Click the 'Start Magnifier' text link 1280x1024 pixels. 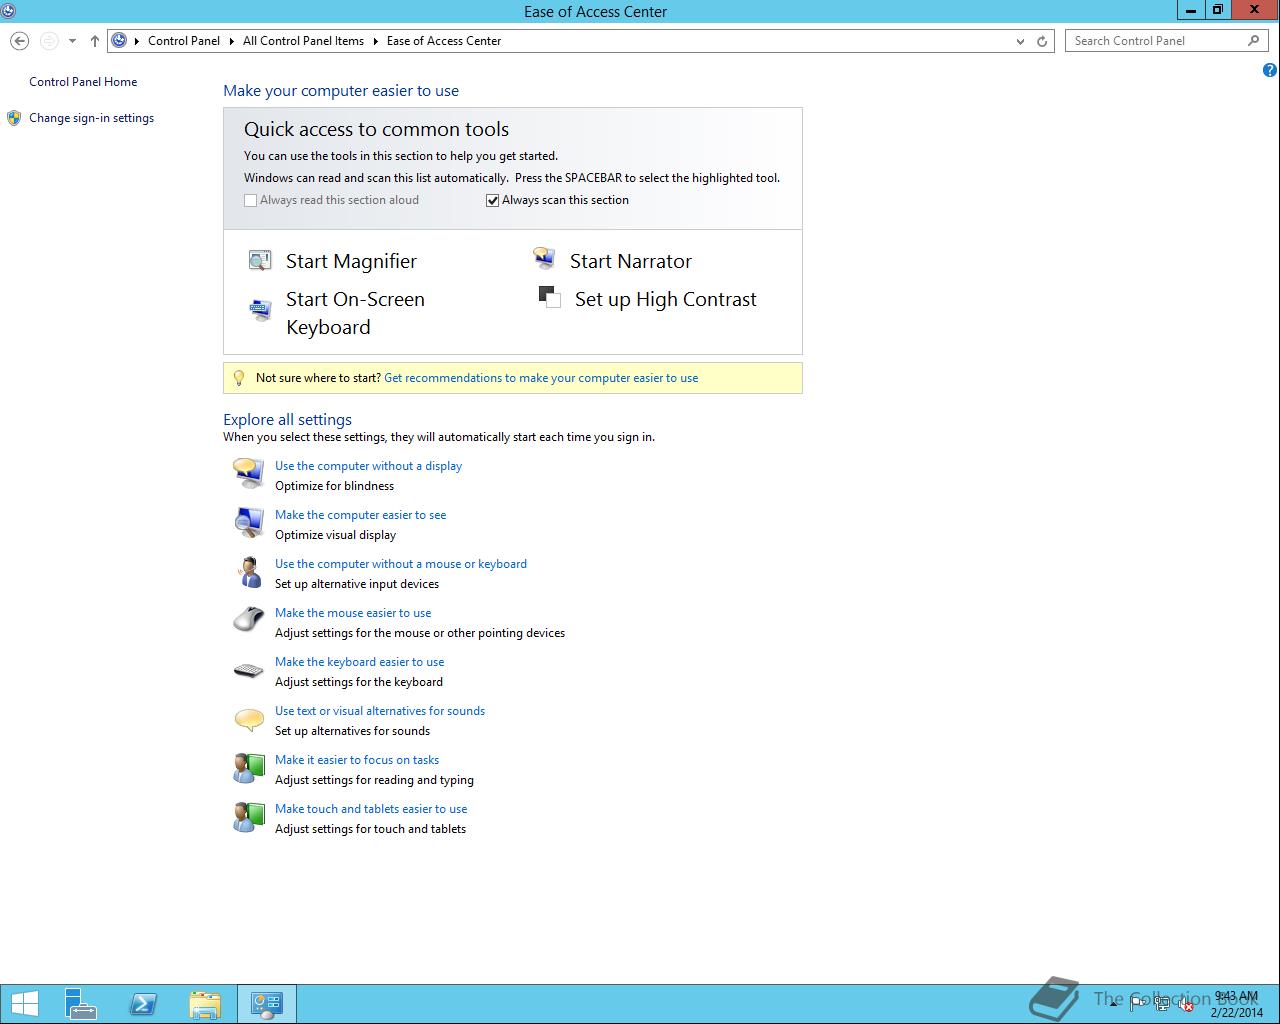click(351, 261)
